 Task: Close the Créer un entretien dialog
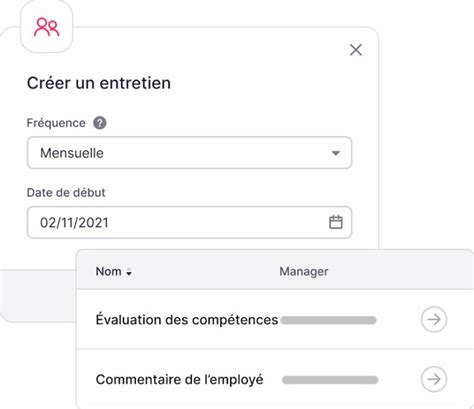point(356,50)
